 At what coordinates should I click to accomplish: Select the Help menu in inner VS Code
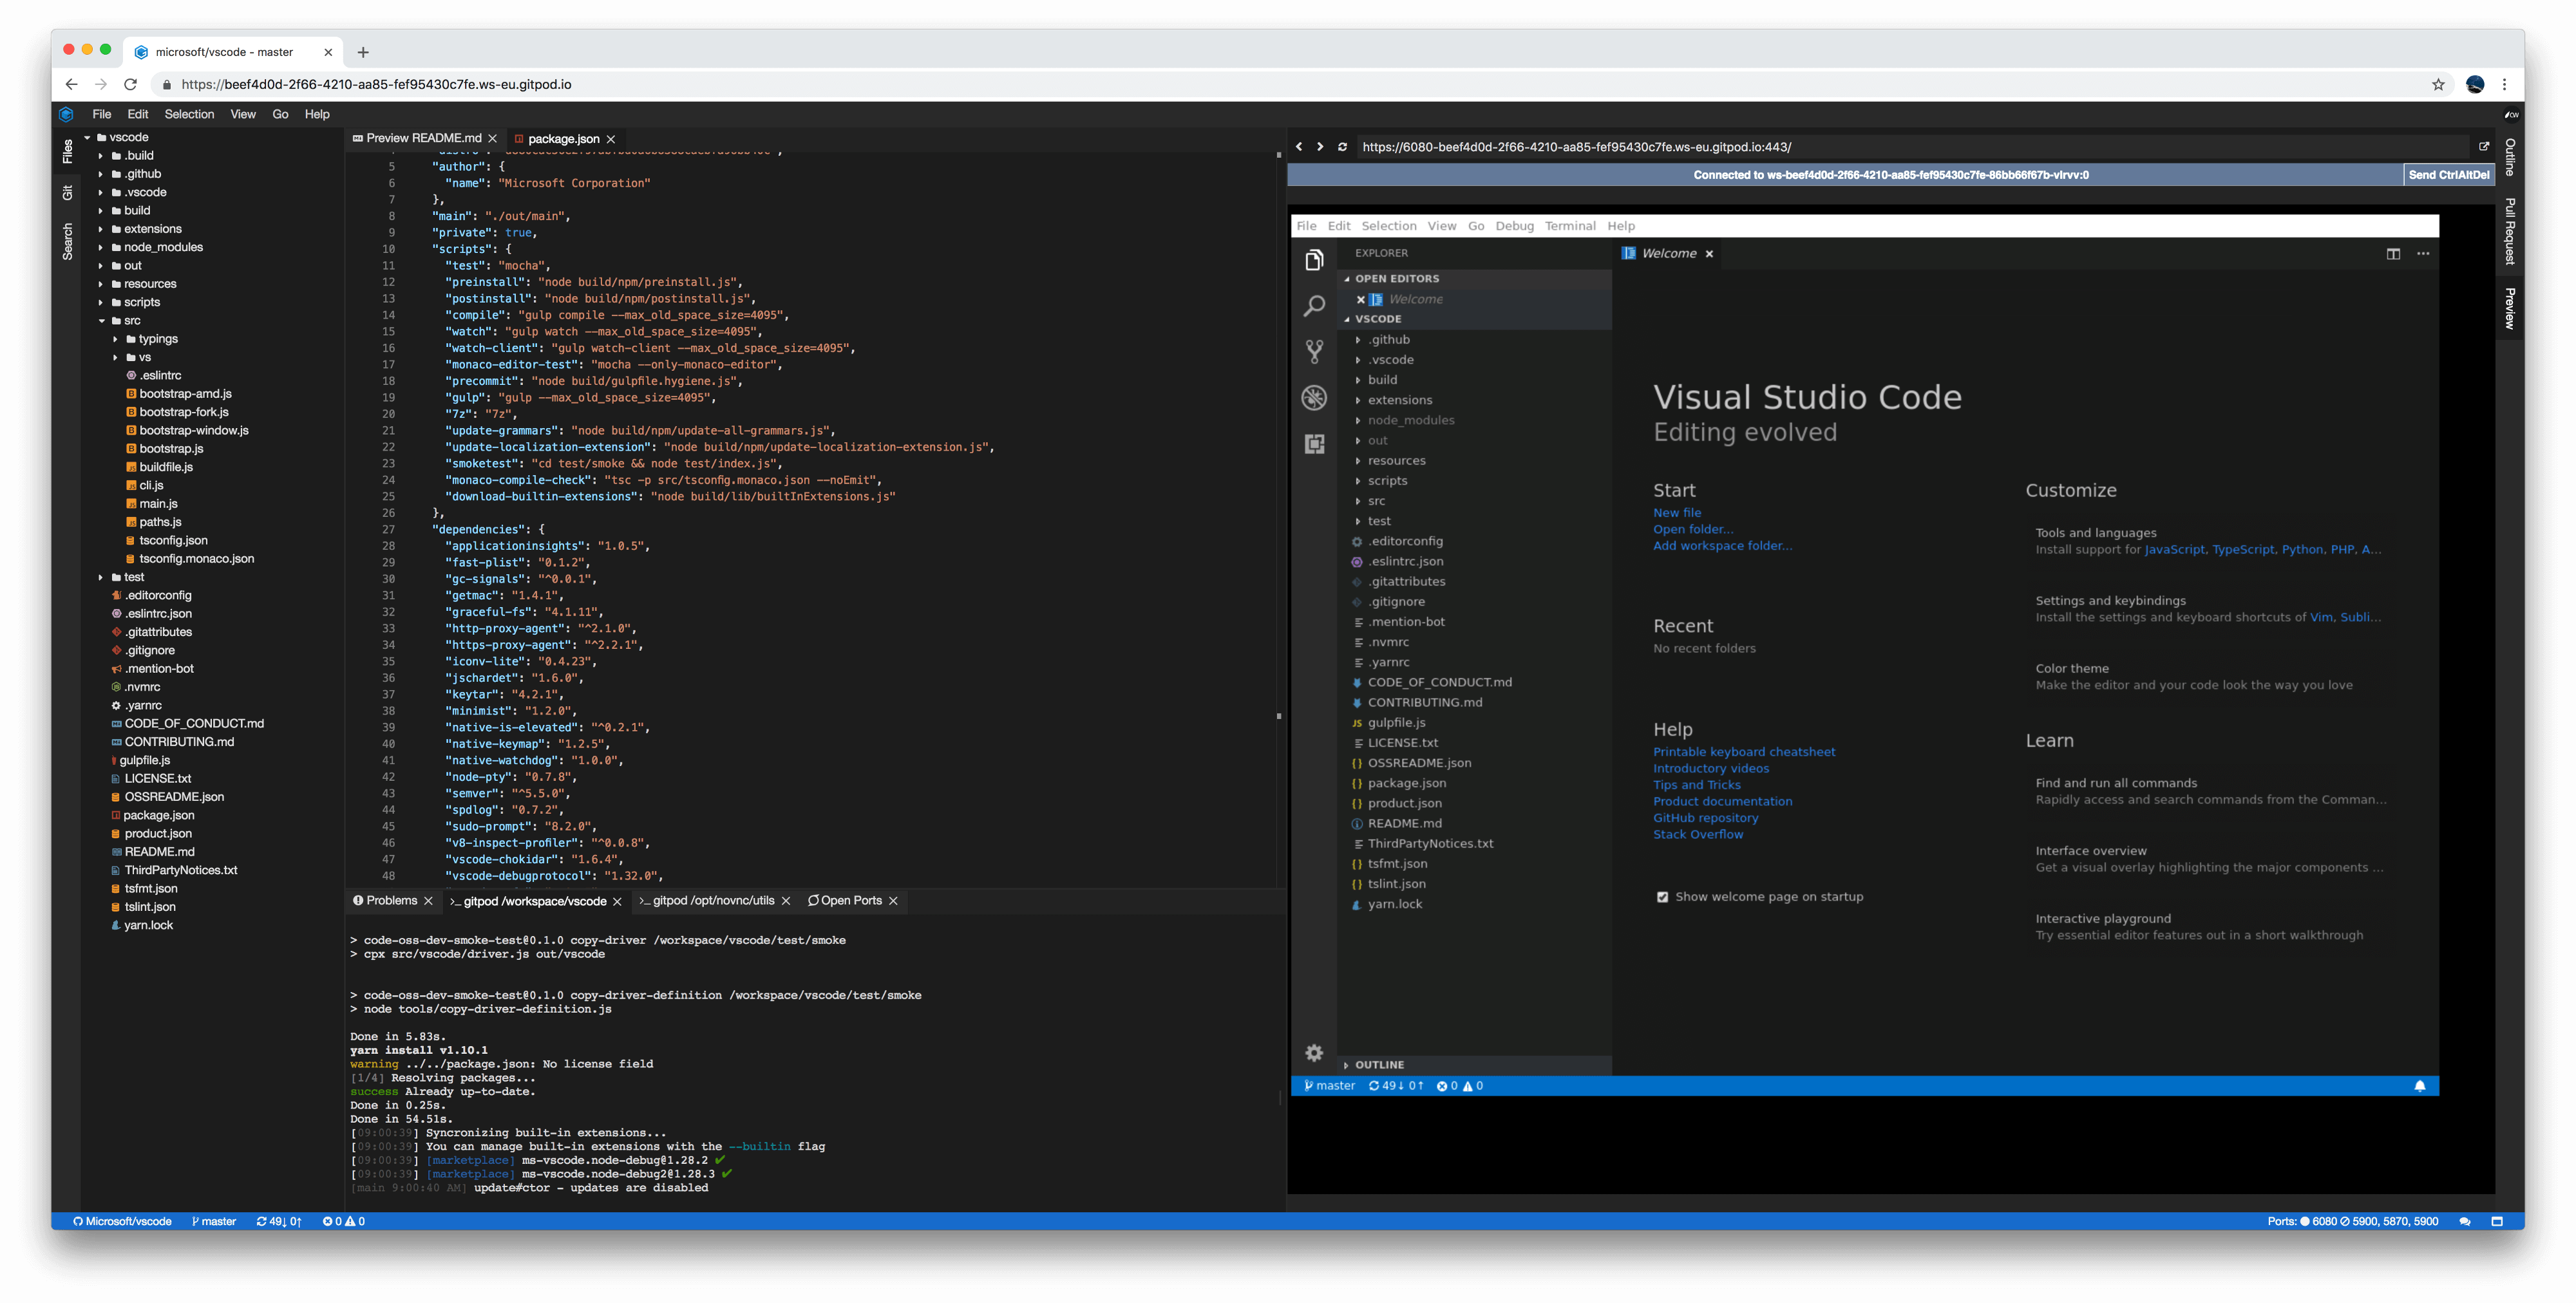coord(1619,225)
